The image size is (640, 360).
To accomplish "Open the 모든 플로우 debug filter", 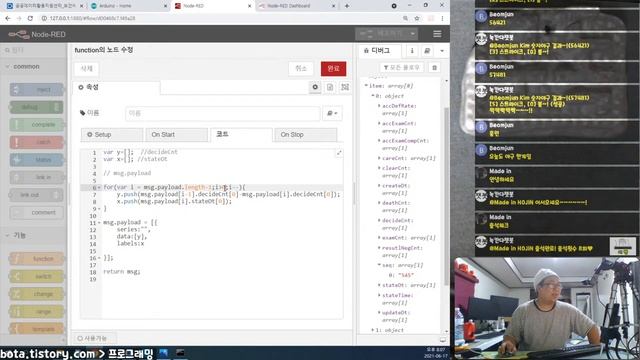I will [x=402, y=67].
